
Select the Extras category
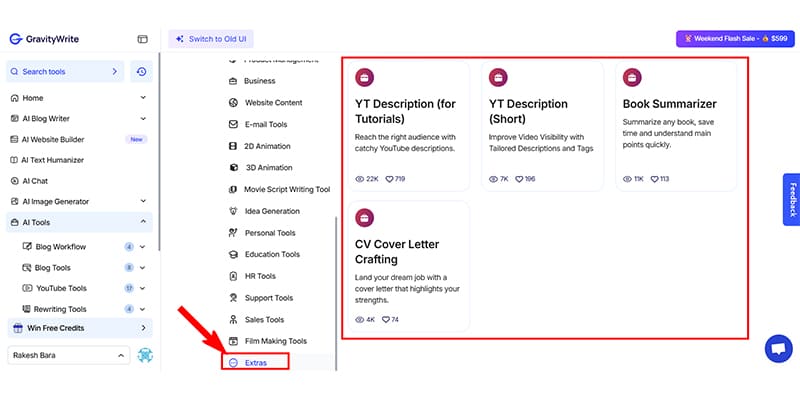coord(256,363)
